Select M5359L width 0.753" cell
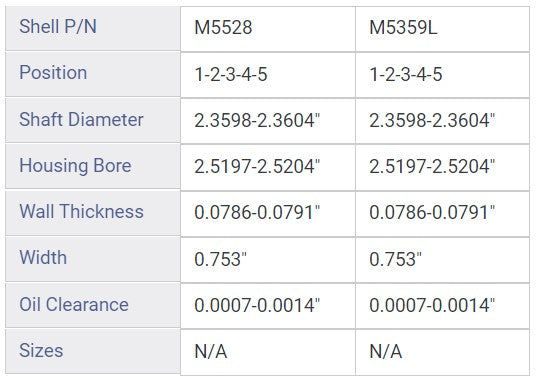 point(442,260)
